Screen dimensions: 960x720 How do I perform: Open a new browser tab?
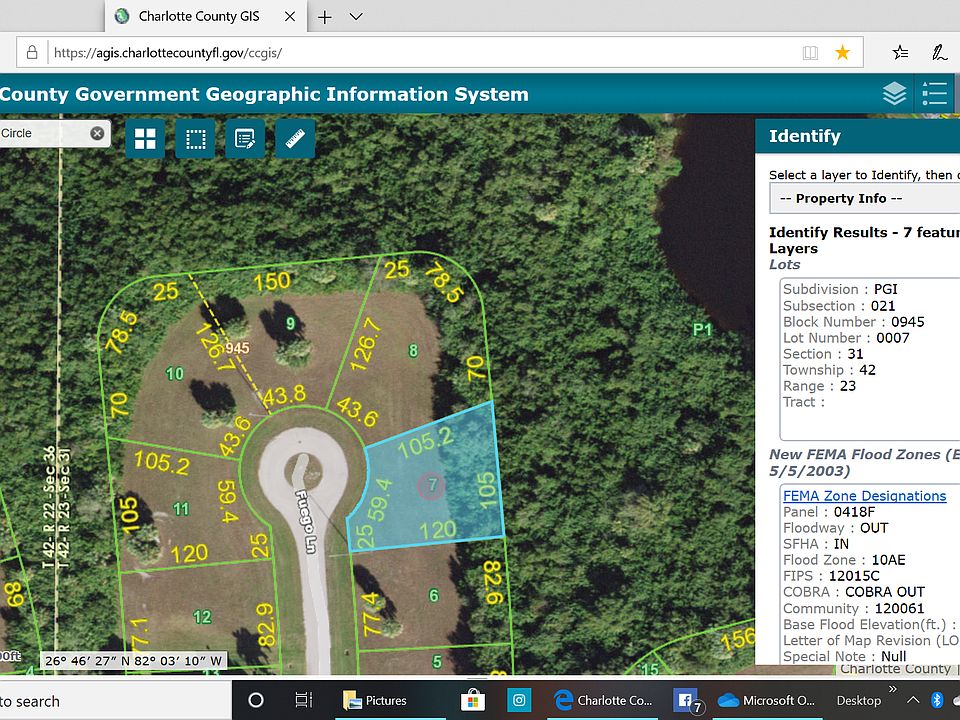click(324, 16)
